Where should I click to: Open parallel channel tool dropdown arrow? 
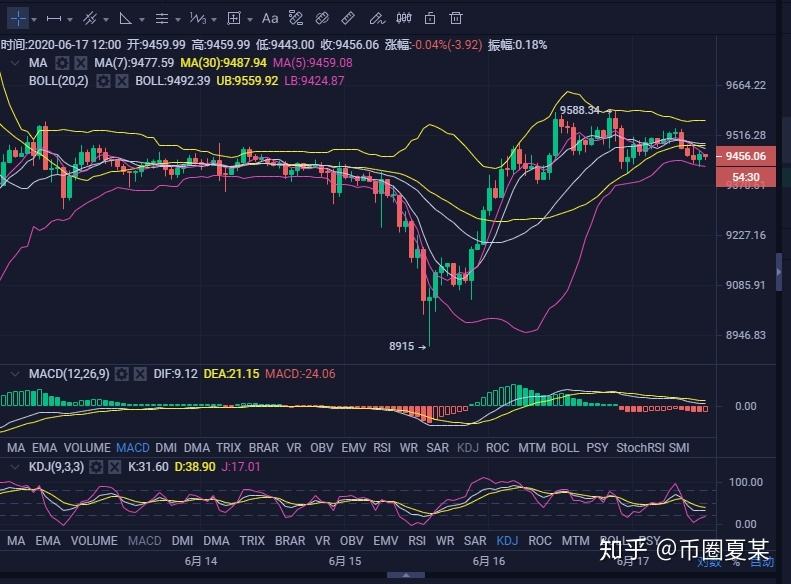tap(106, 20)
